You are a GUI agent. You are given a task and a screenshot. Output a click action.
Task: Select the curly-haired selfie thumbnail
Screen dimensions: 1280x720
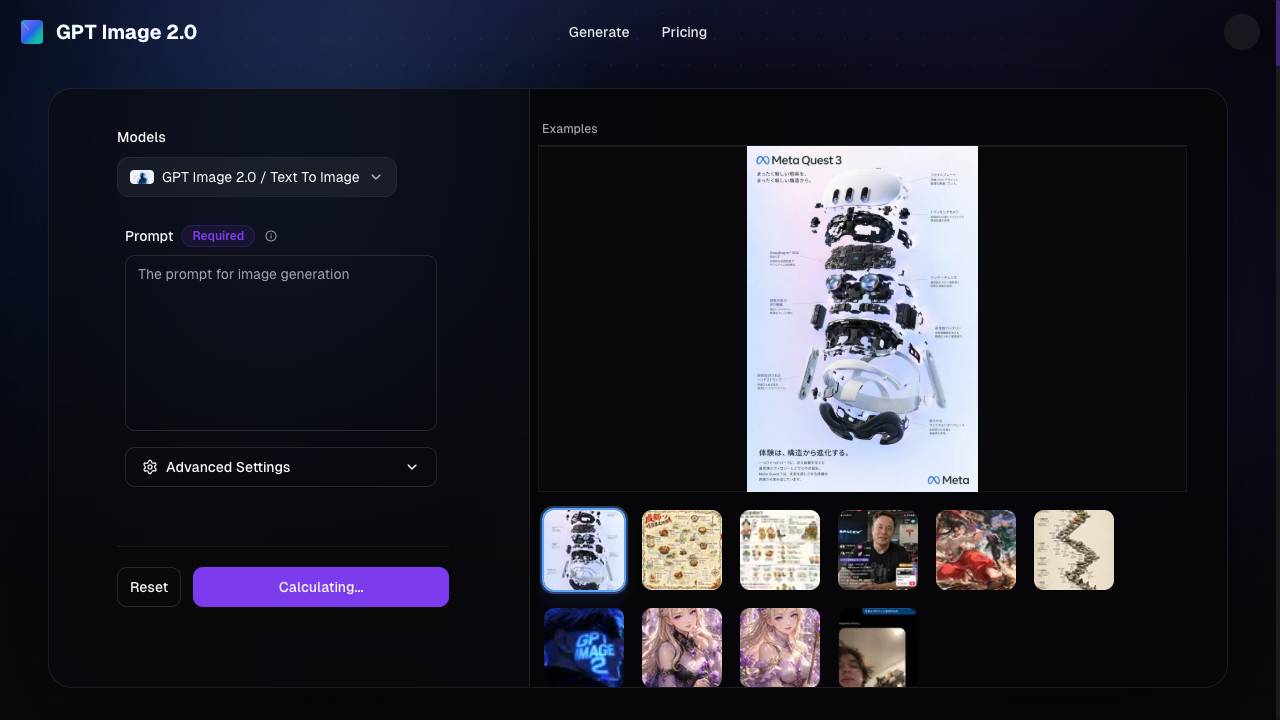pos(878,647)
